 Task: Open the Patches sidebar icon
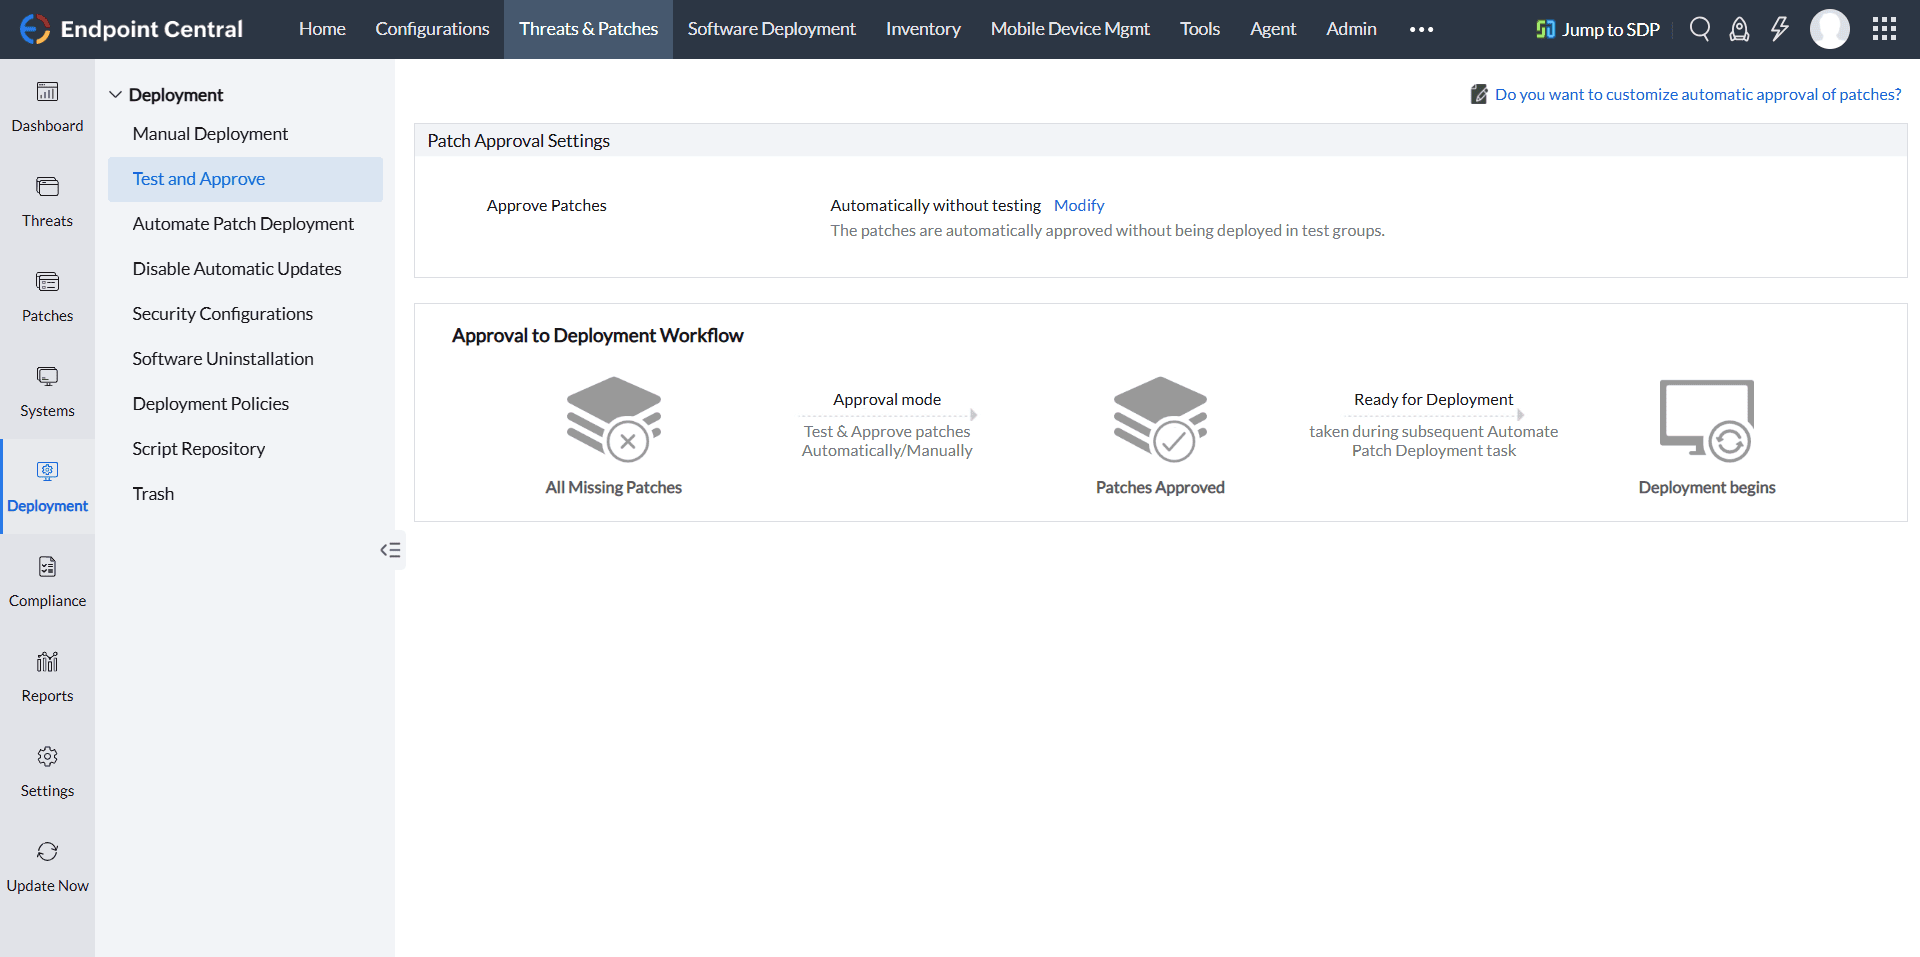47,282
